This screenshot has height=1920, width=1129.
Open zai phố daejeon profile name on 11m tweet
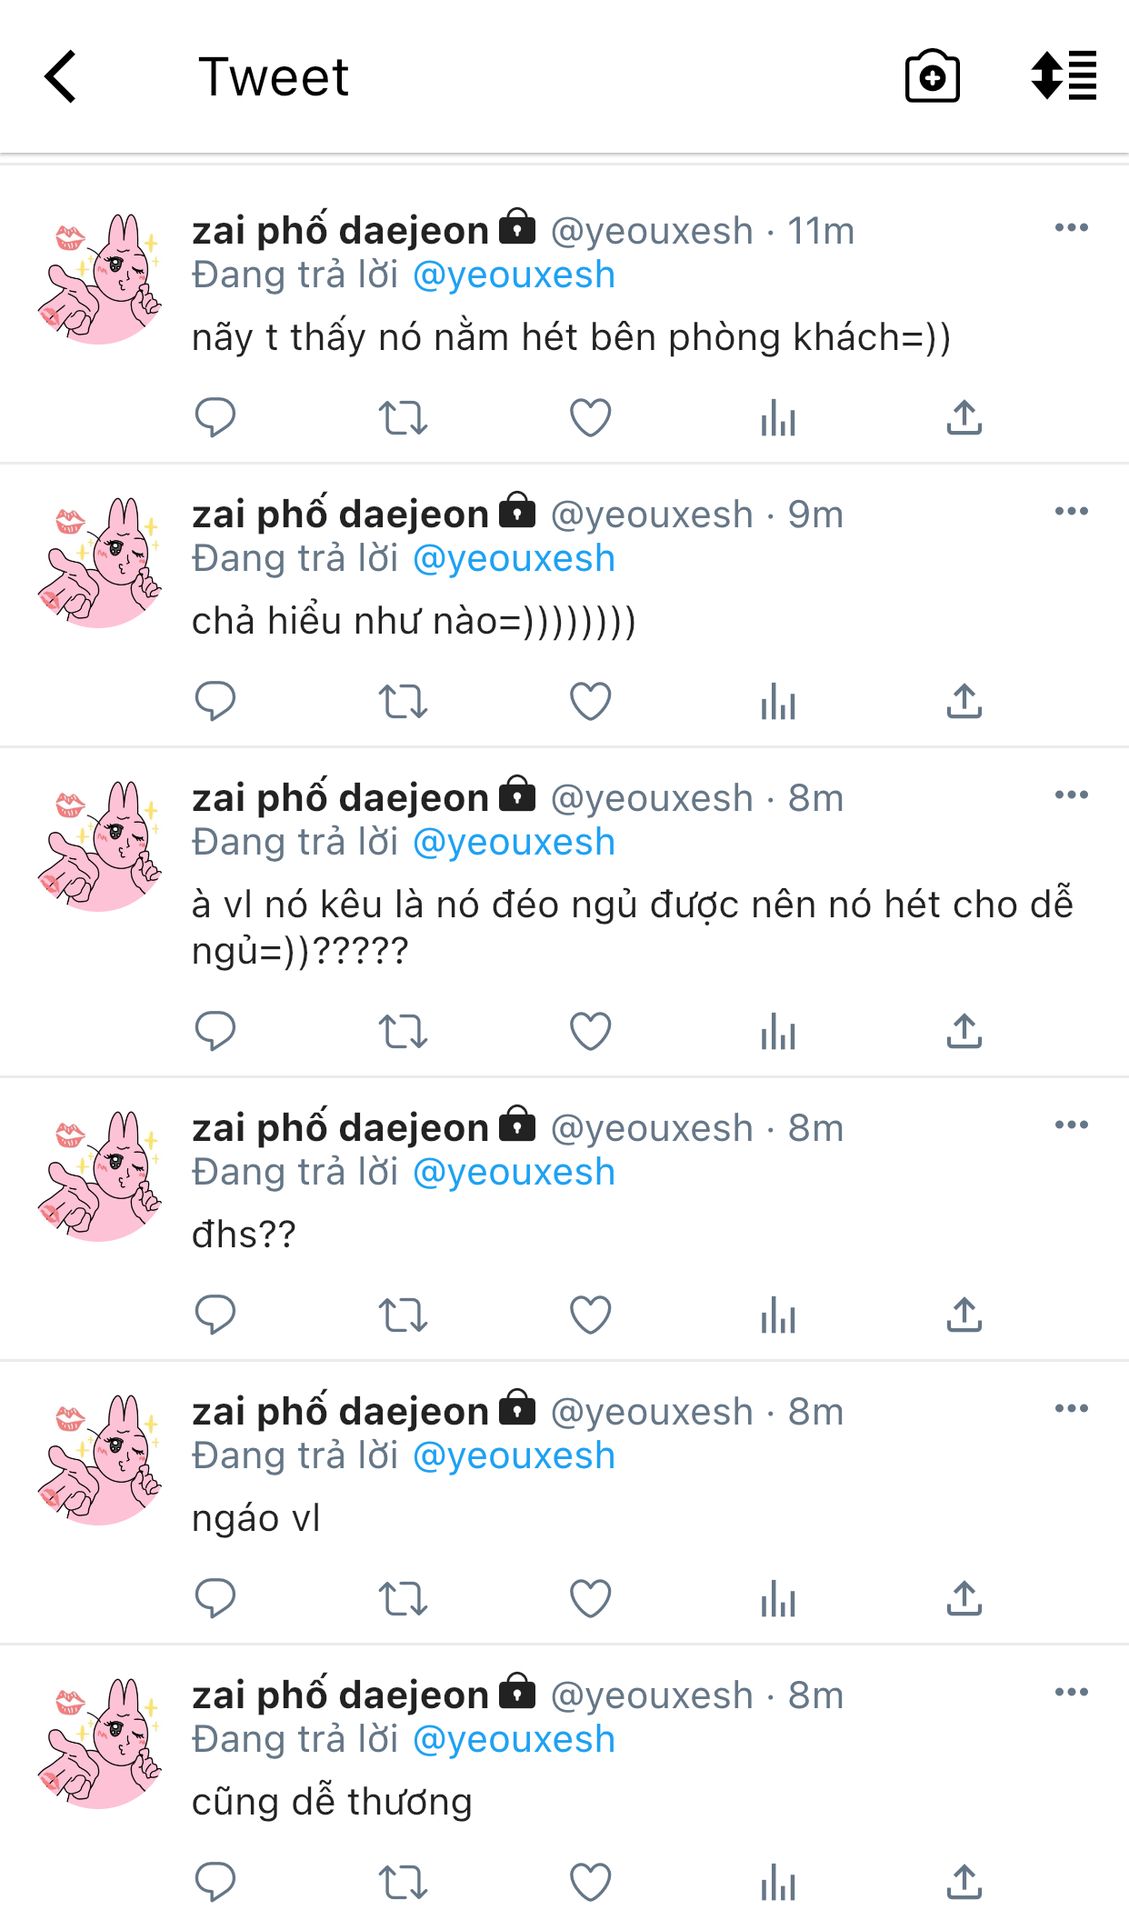pyautogui.click(x=340, y=231)
